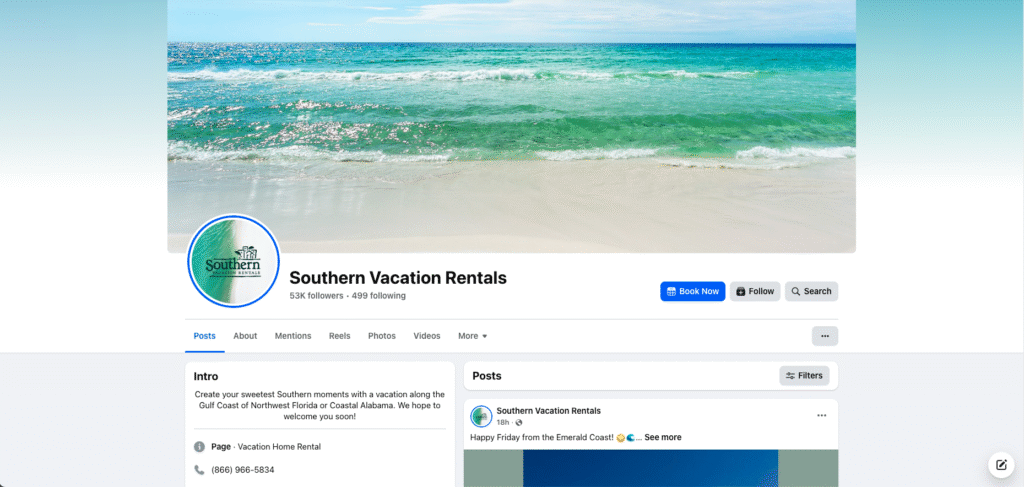Switch to the About tab

pos(245,336)
